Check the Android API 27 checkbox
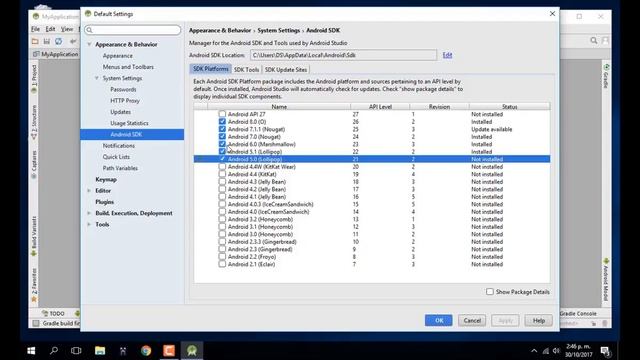The width and height of the screenshot is (640, 360). [222, 114]
